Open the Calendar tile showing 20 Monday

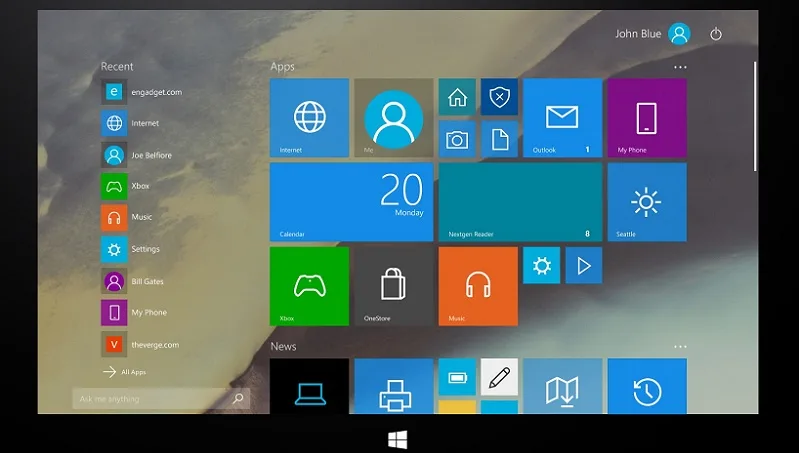coord(352,202)
